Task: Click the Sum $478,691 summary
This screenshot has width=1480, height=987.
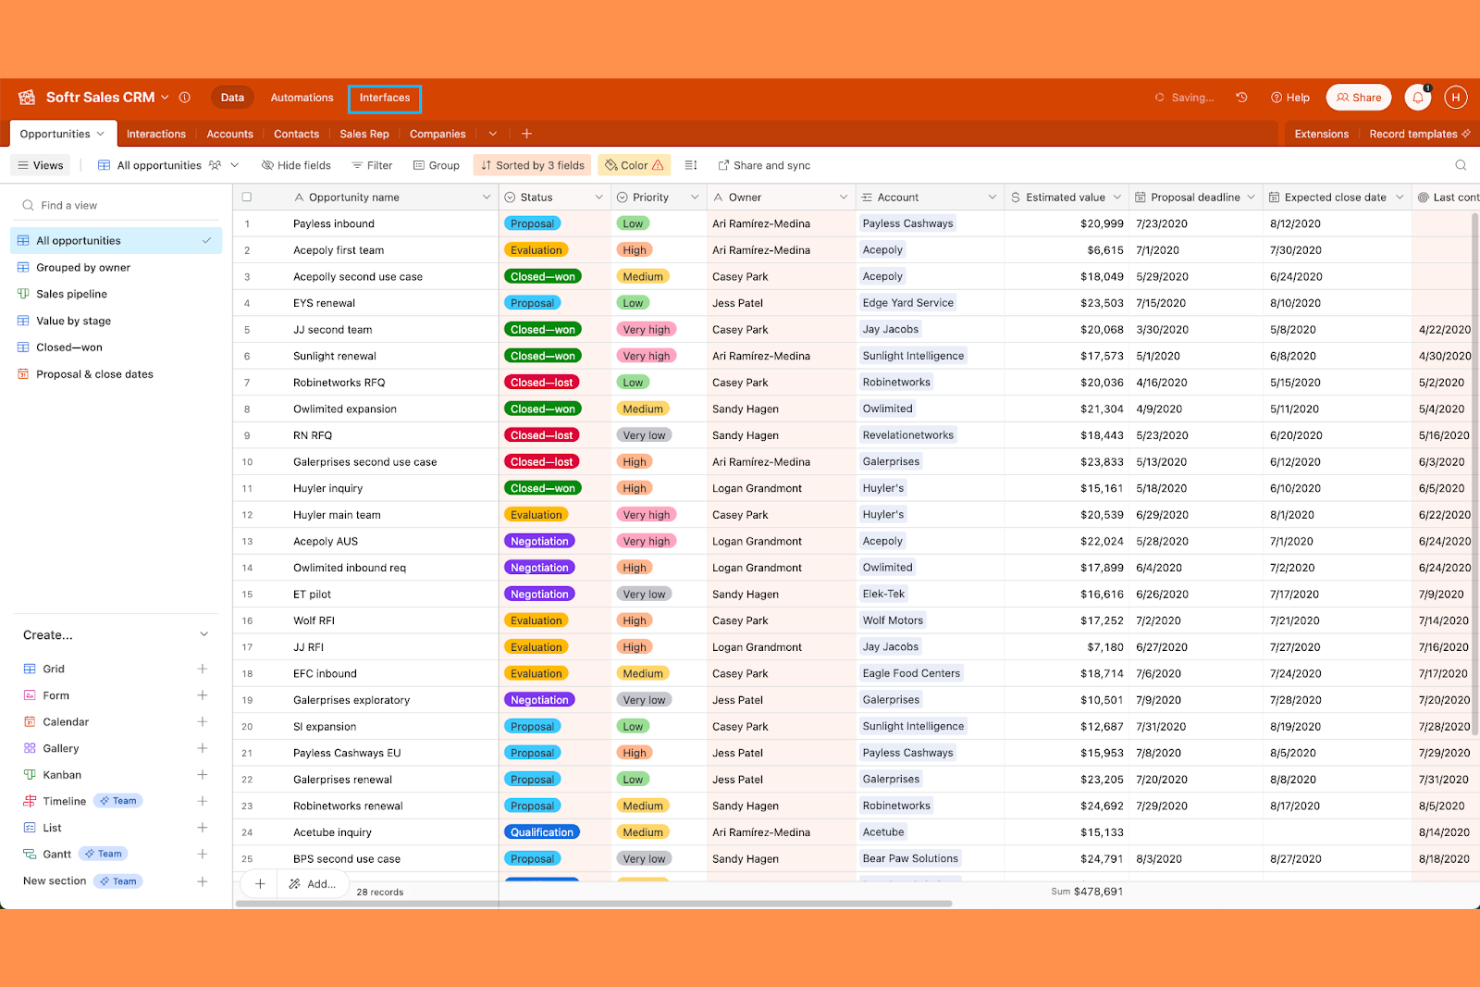Action: coord(1086,891)
